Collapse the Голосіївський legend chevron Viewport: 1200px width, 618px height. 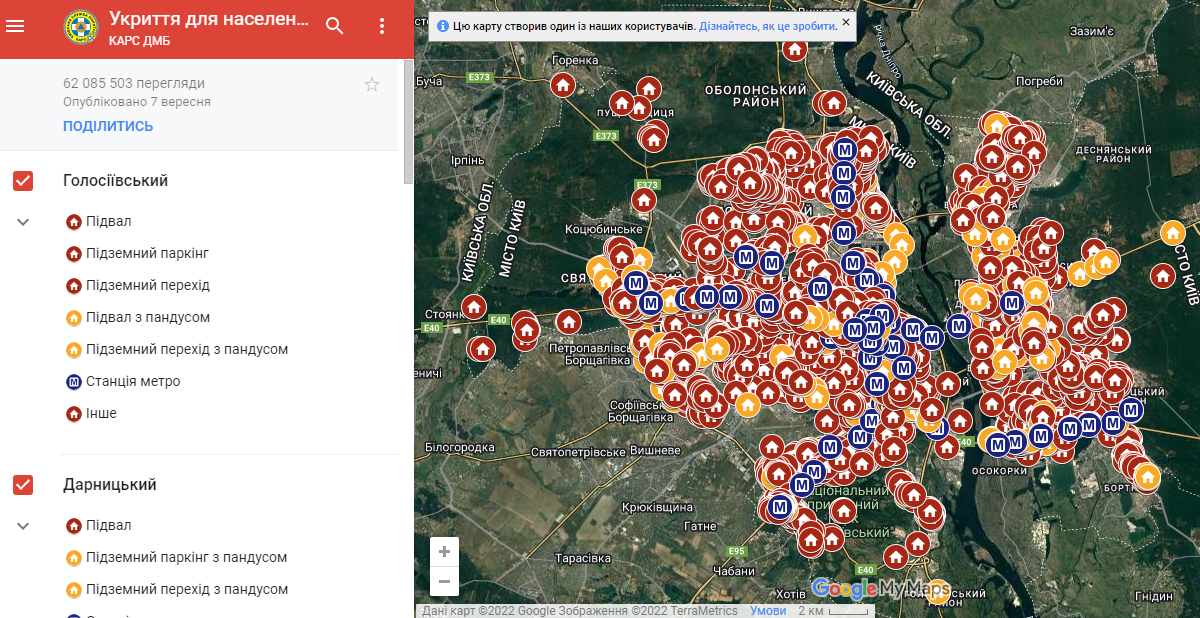point(23,222)
